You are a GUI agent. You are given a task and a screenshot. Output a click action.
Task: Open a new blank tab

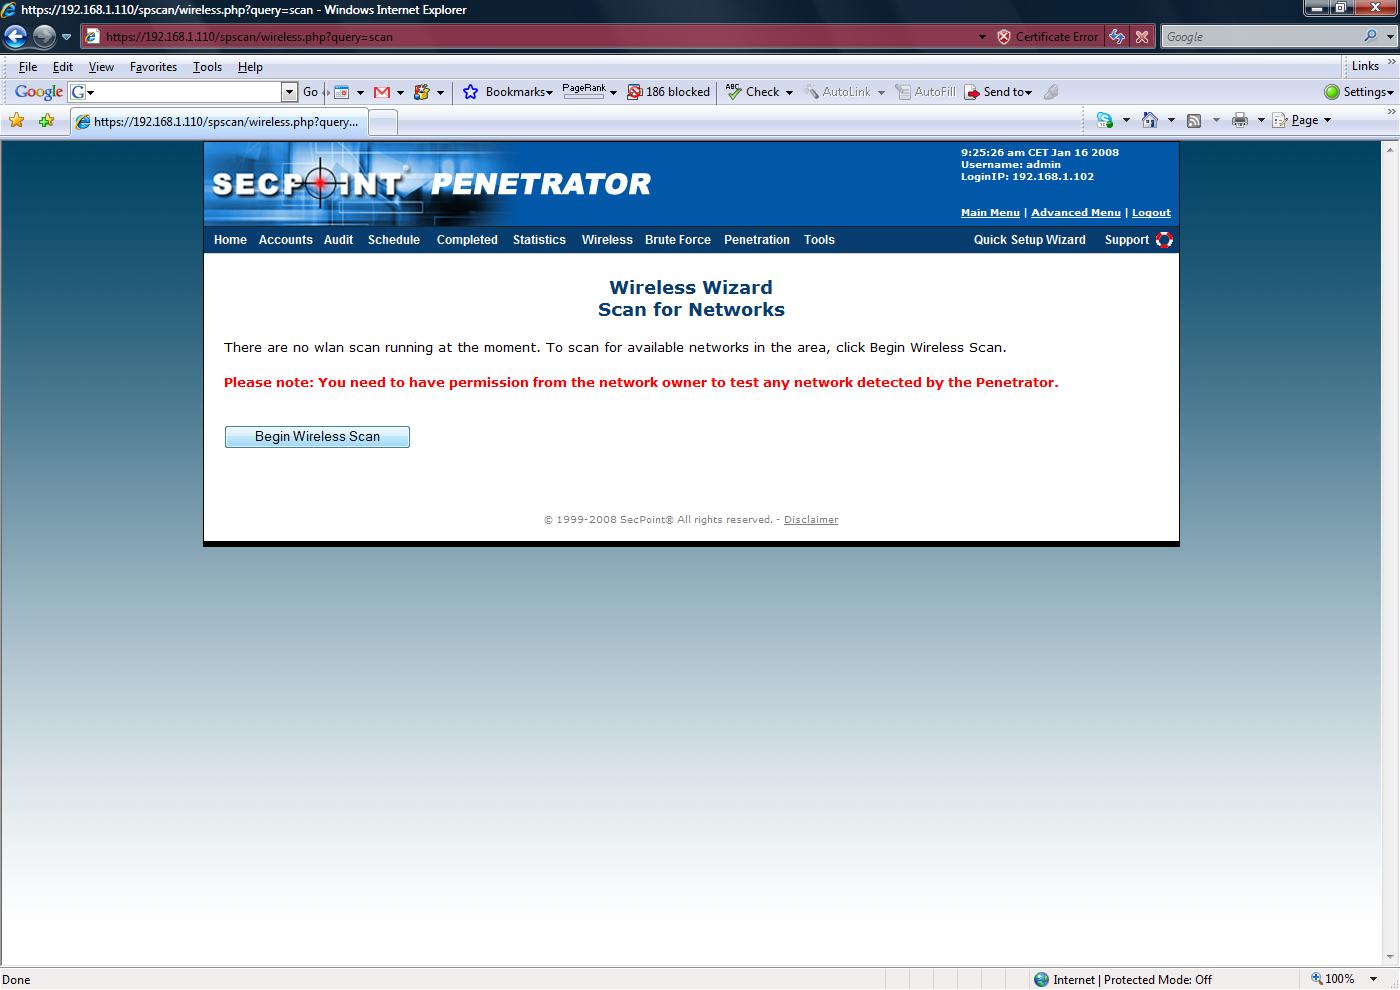coord(383,122)
